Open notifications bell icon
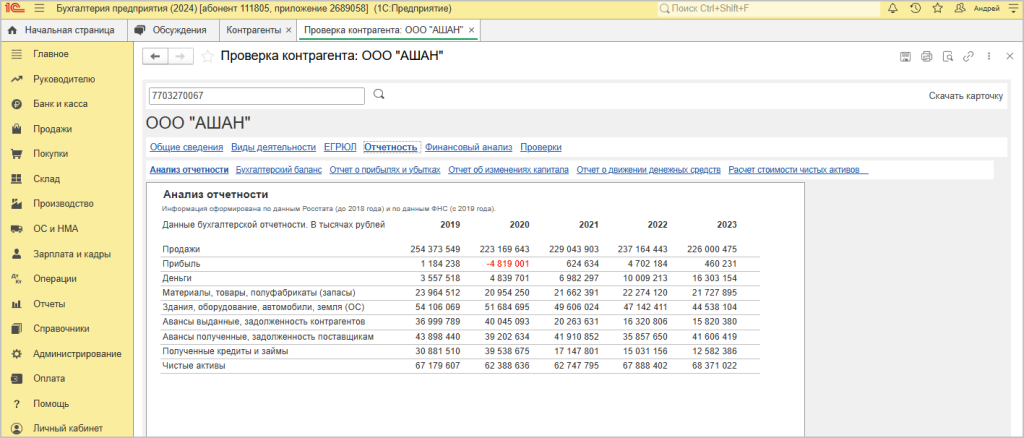Screen dimensions: 1024x438 (893, 8)
